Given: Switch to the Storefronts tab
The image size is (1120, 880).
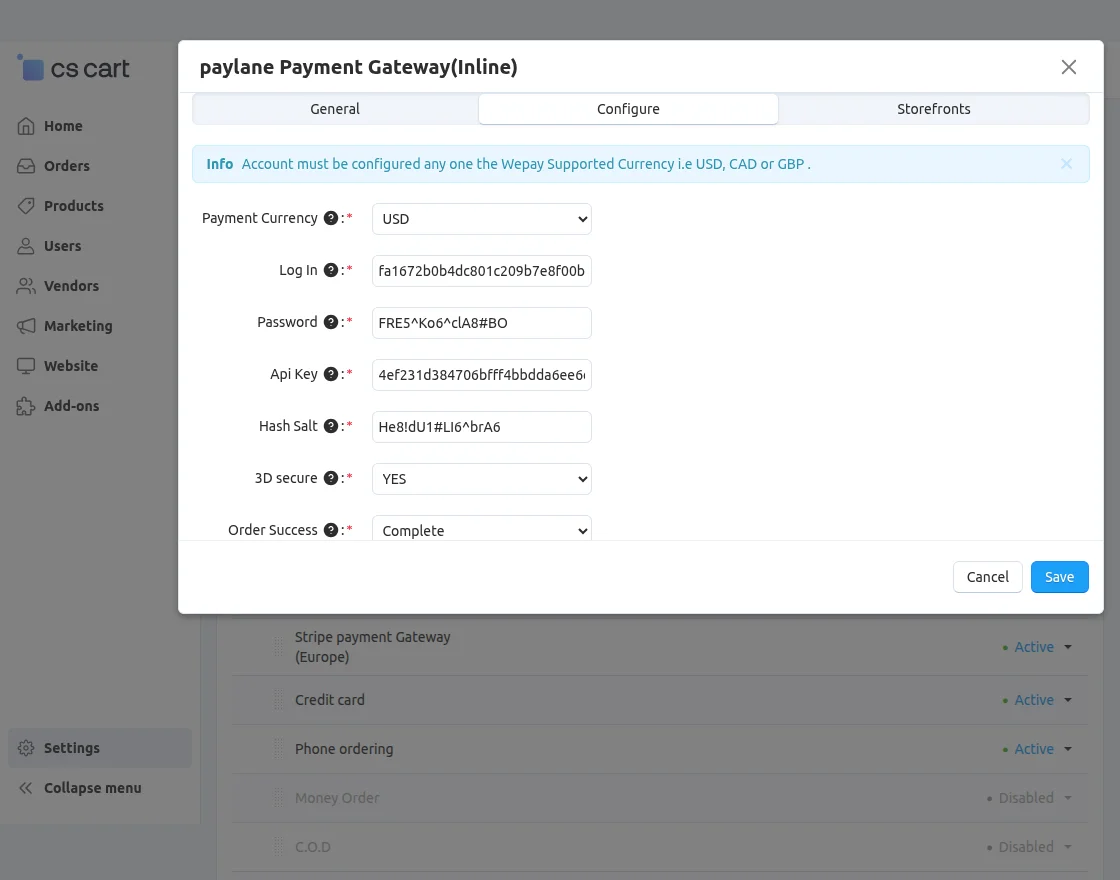Looking at the screenshot, I should point(934,109).
